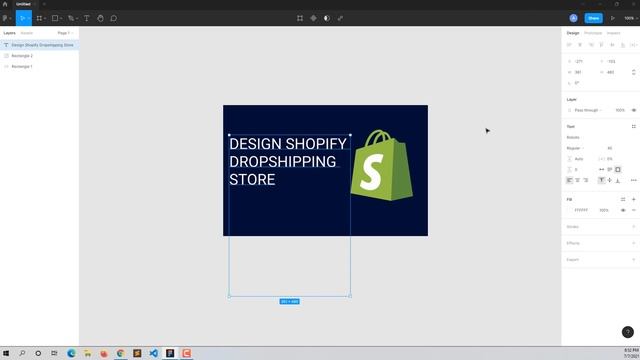Set text alignment to center
Viewport: 640px width, 360px height.
578,180
